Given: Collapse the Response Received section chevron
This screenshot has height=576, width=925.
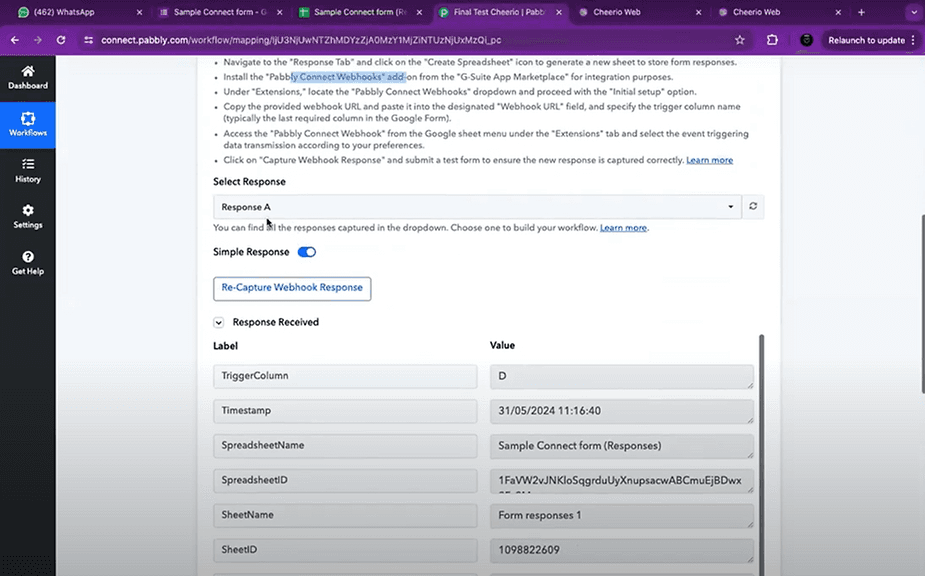Looking at the screenshot, I should (219, 322).
